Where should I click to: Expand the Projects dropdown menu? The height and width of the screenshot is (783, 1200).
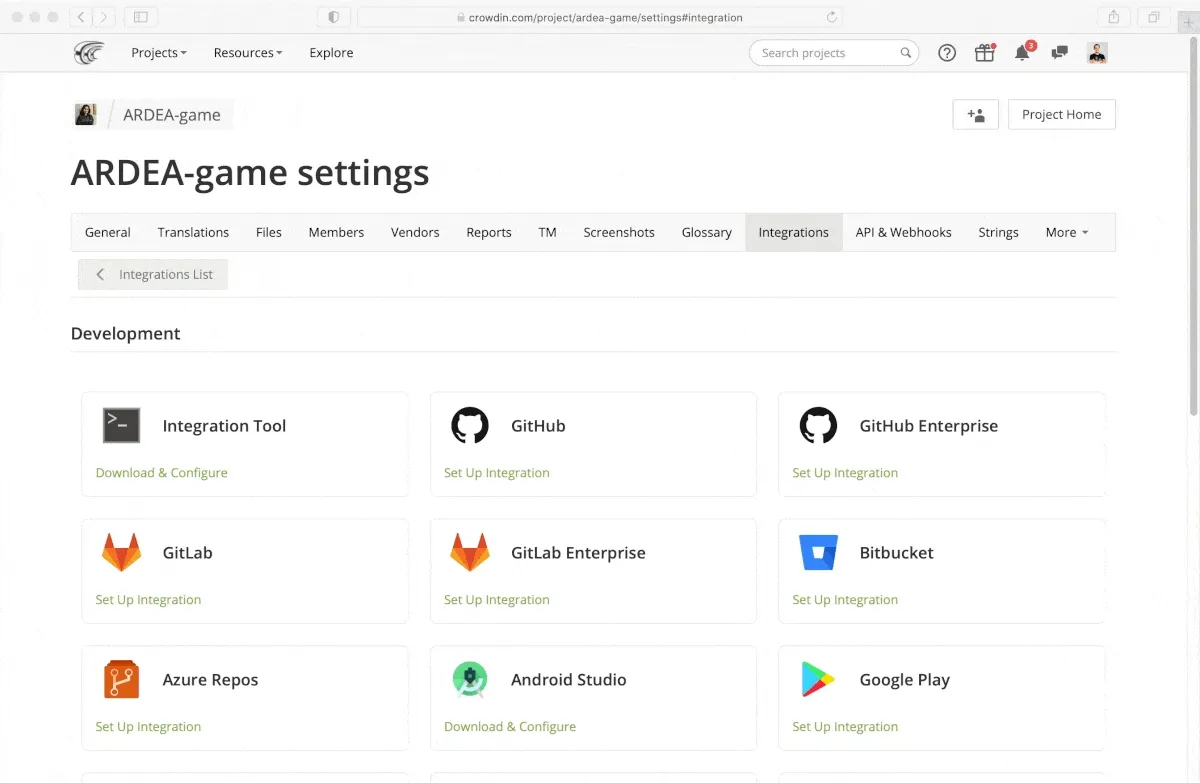coord(159,53)
